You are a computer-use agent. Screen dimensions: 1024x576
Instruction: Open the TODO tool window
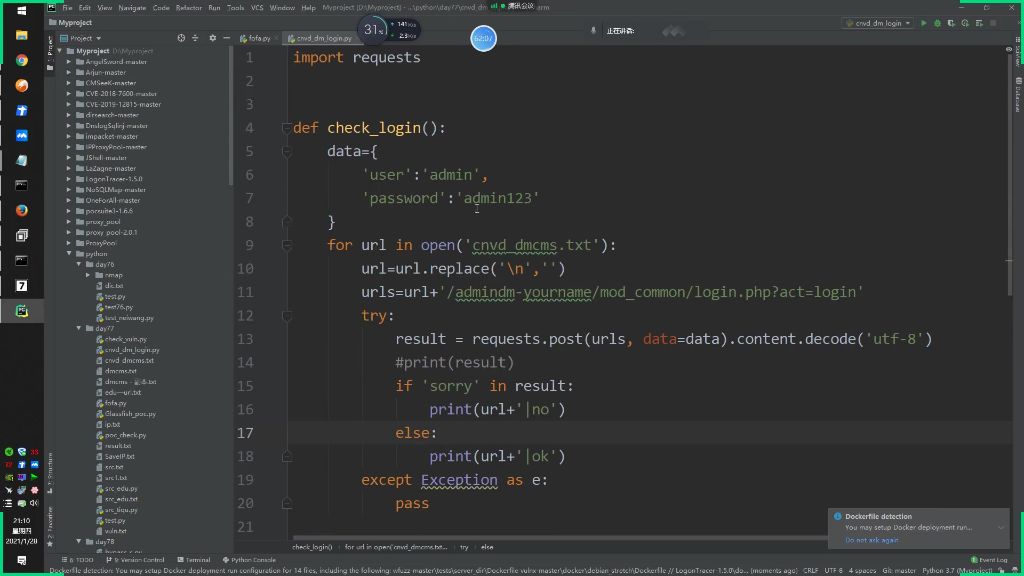(78, 560)
